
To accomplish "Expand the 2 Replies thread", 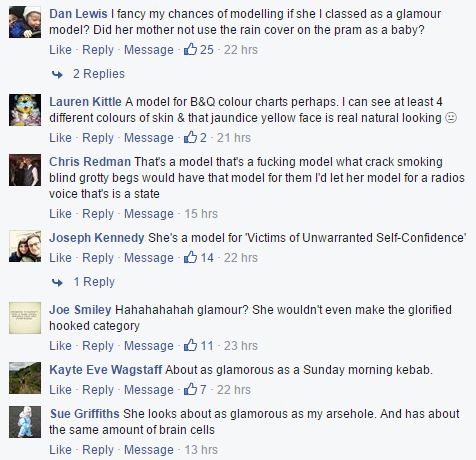I will pos(99,74).
